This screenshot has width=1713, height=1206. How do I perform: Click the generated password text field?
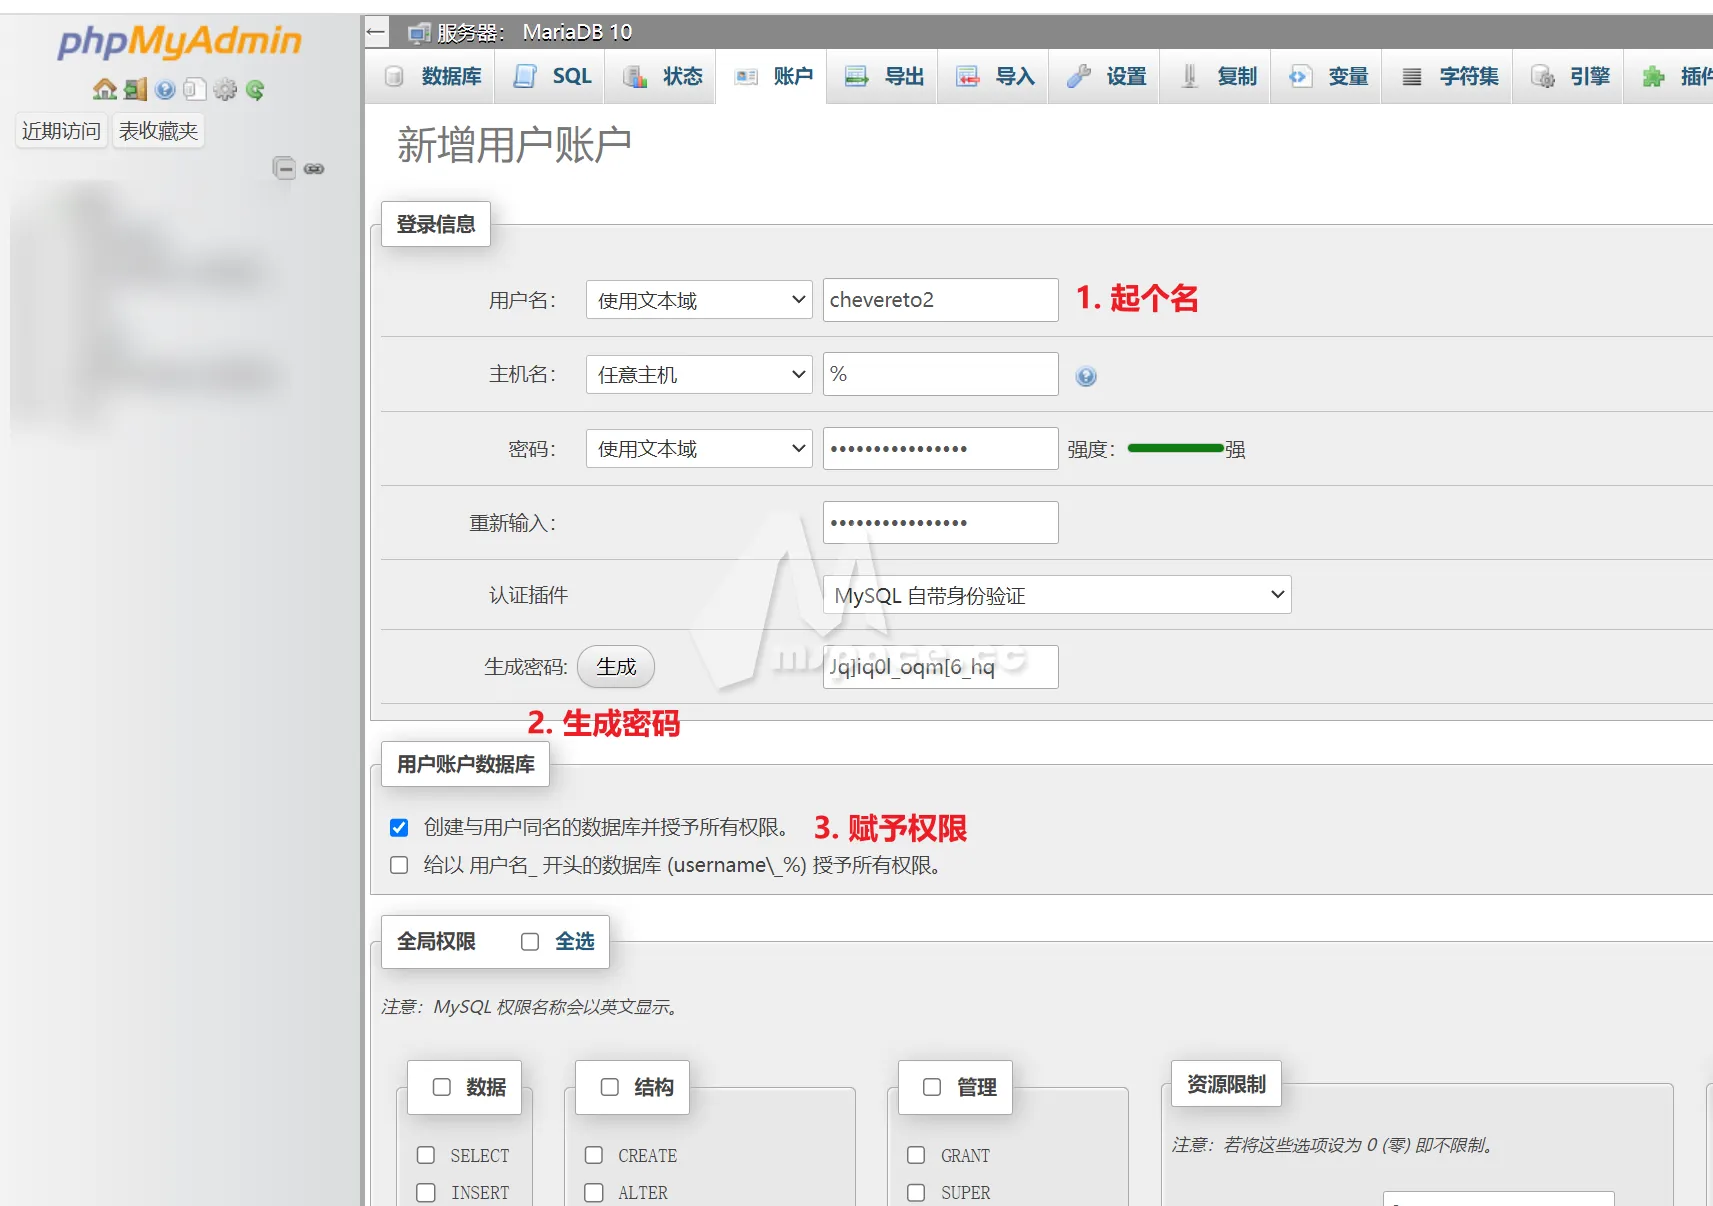[x=940, y=667]
